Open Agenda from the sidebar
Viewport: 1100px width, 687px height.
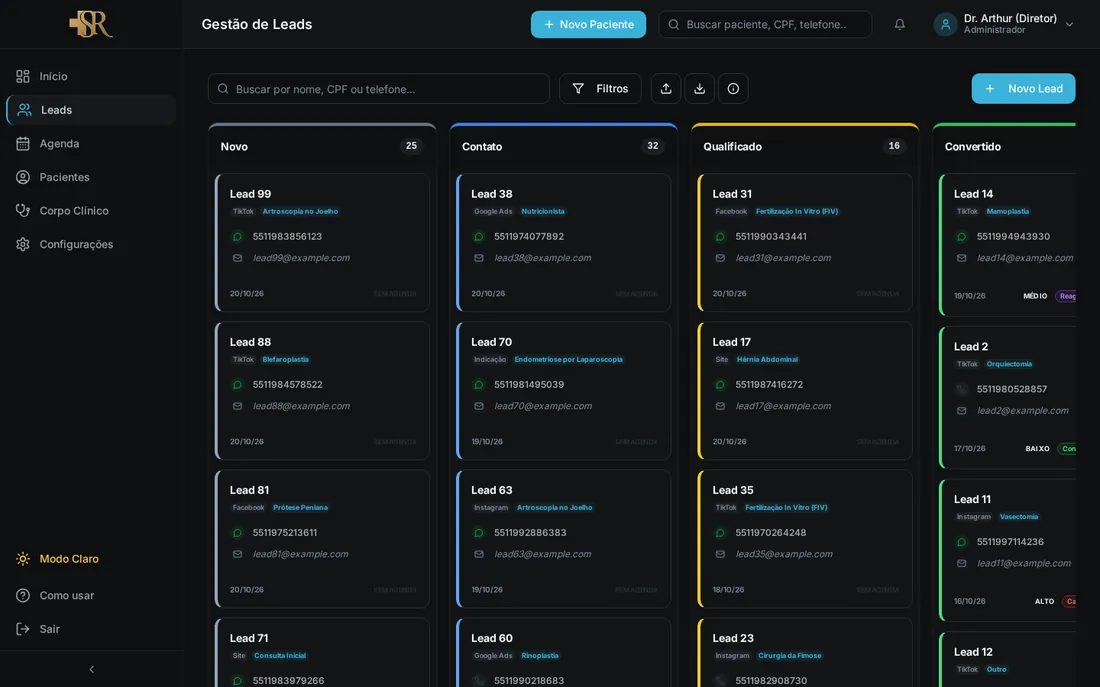[91, 144]
